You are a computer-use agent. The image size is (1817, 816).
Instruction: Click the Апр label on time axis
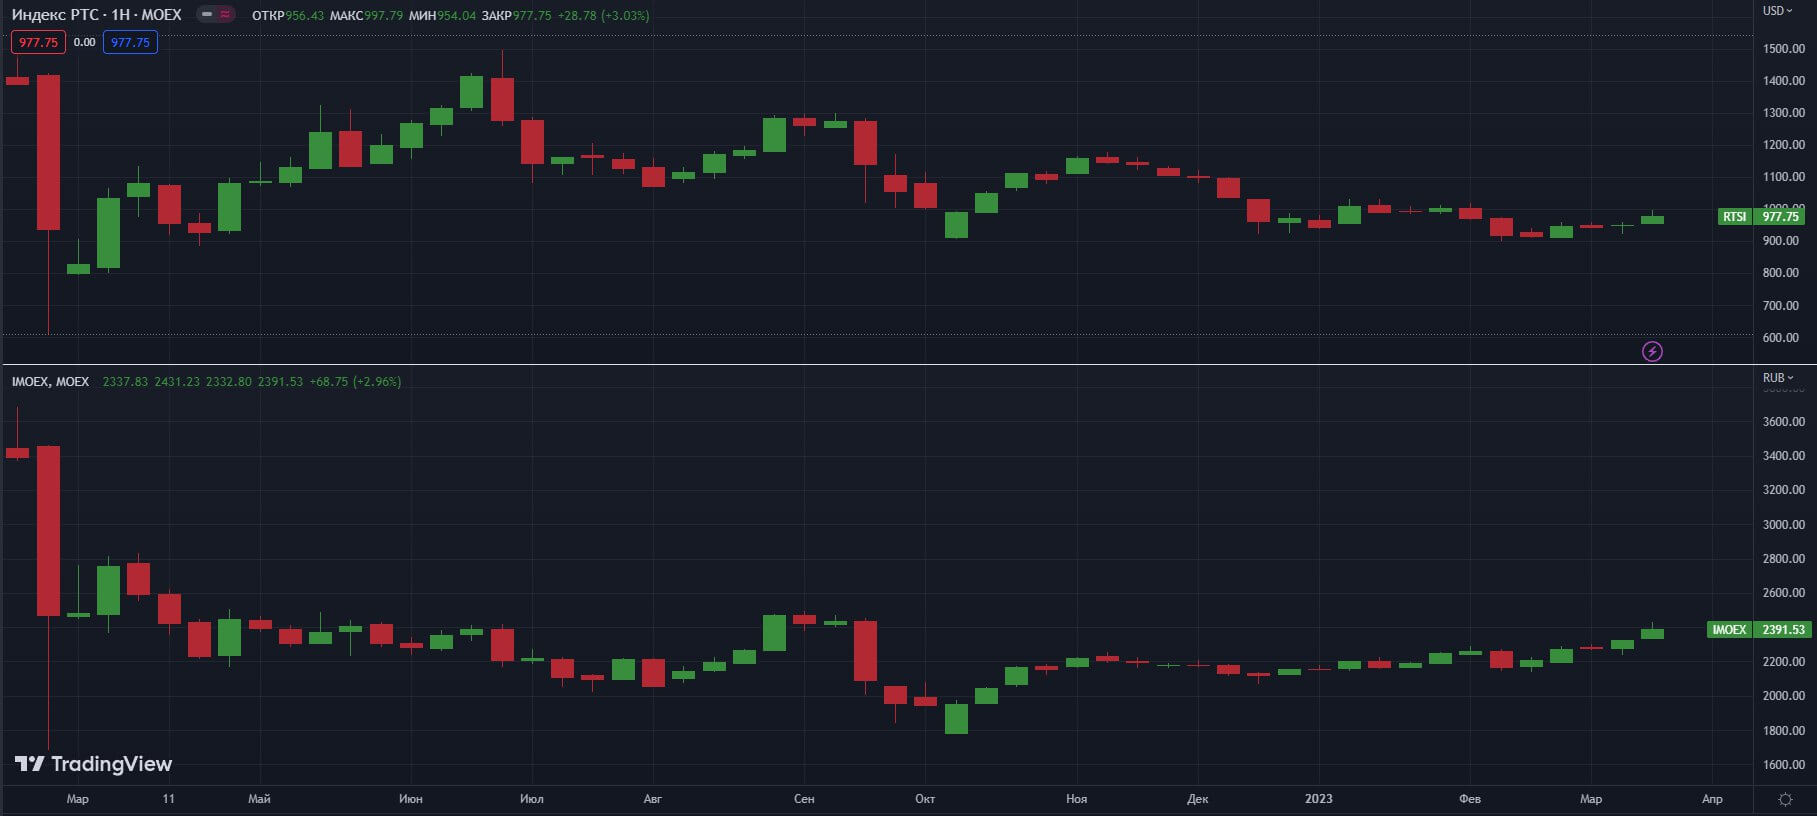[x=1712, y=799]
